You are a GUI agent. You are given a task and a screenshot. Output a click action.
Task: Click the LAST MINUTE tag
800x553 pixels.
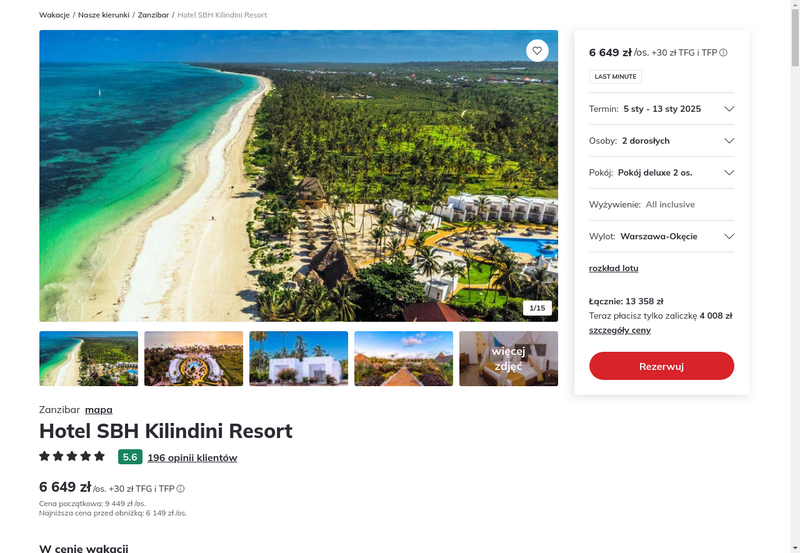click(x=615, y=77)
